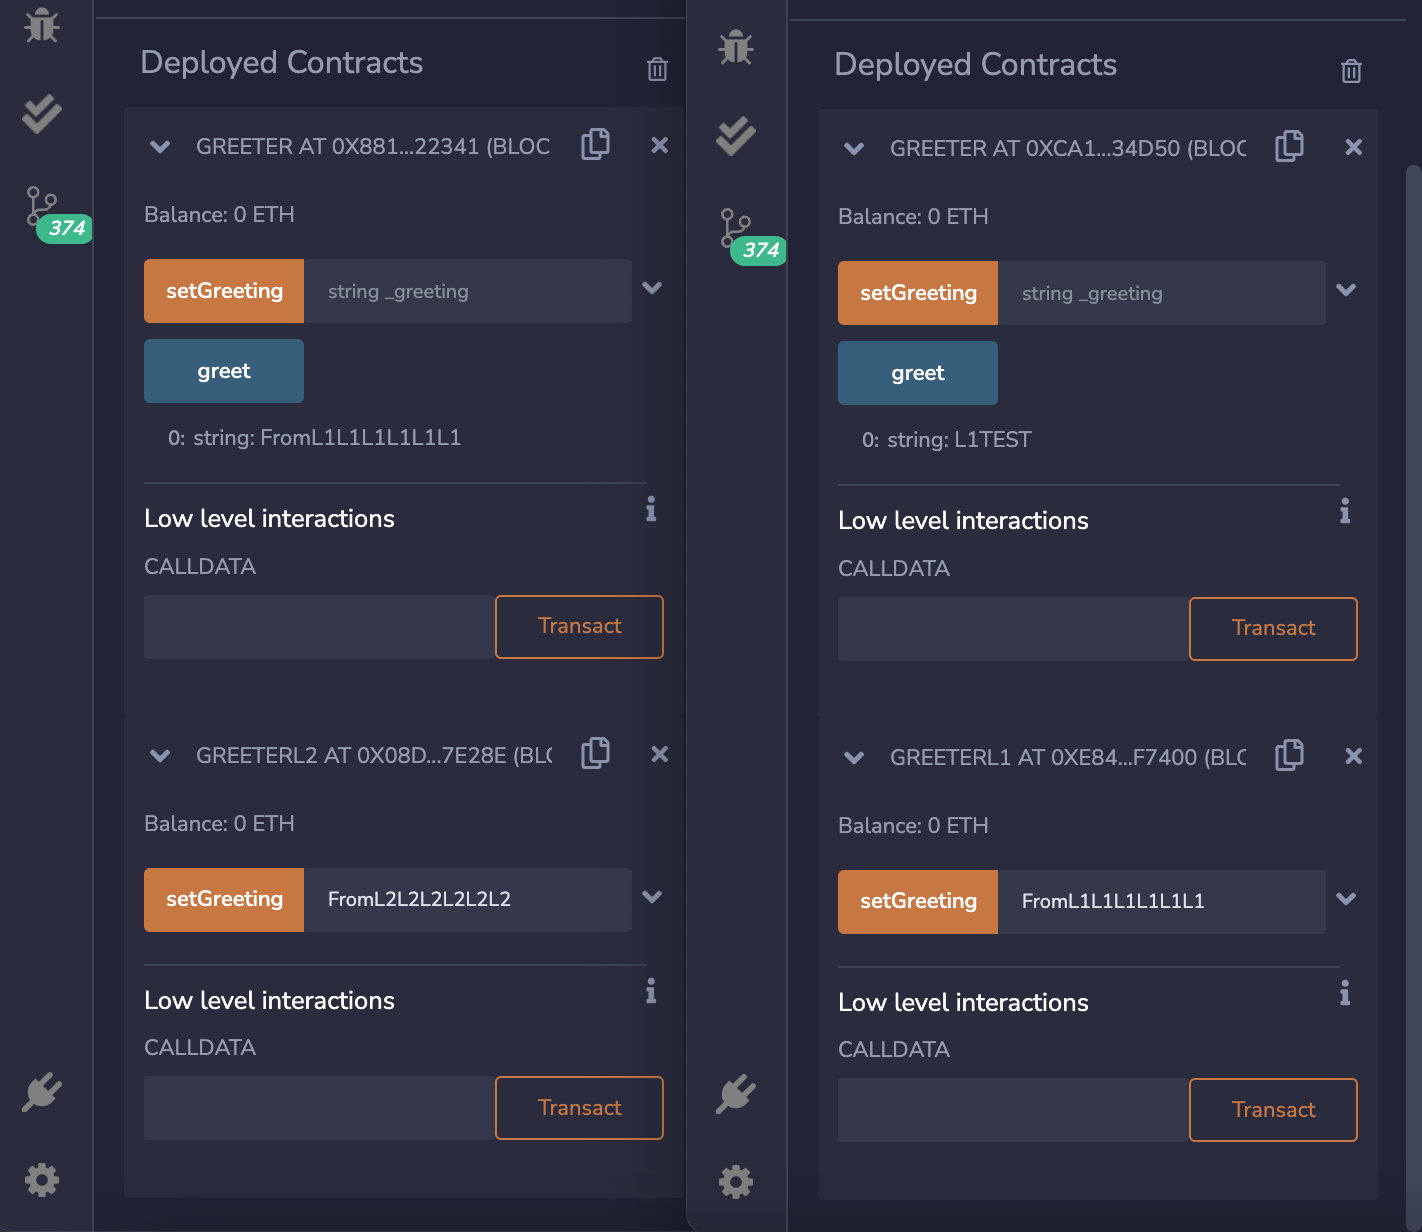Show low level interactions info under GREETERL1

[1345, 993]
